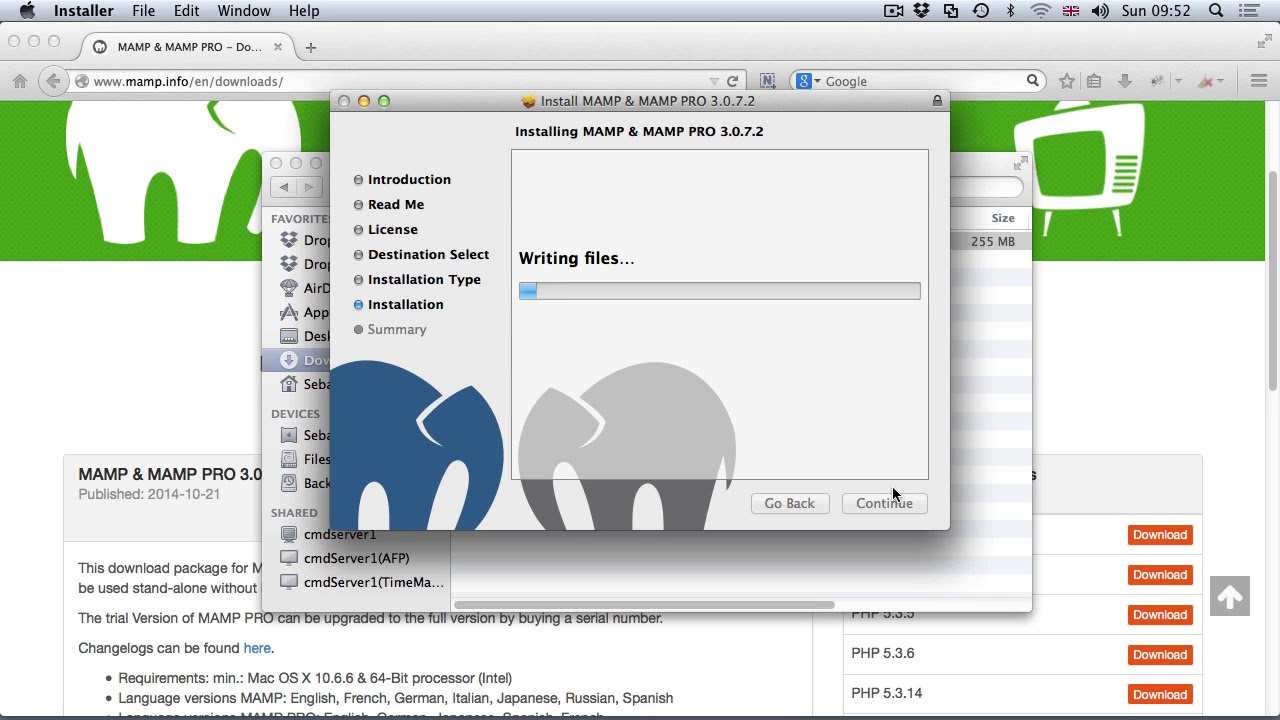Open the File menu
1280x720 pixels.
[x=143, y=11]
